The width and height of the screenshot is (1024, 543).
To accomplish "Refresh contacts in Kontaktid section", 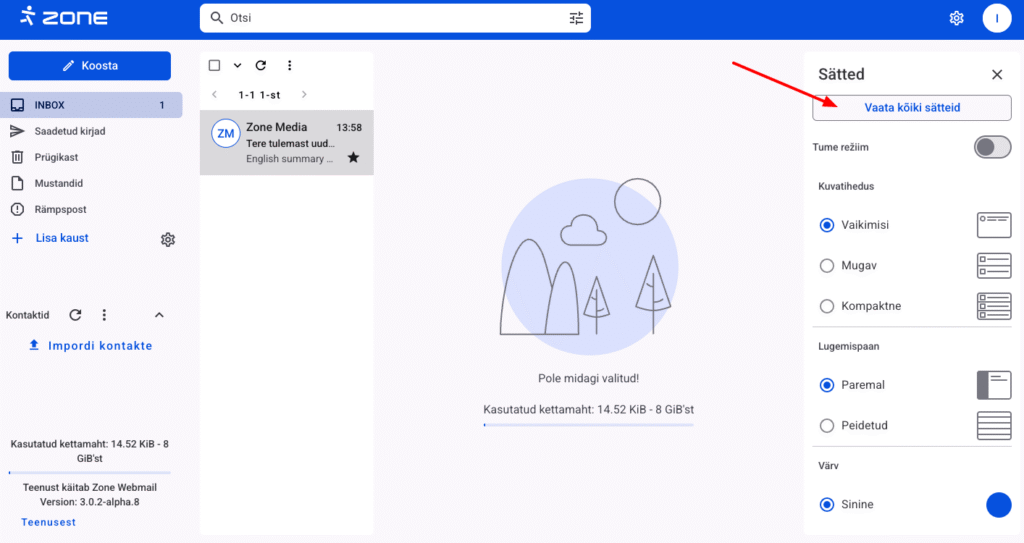I will coord(75,315).
